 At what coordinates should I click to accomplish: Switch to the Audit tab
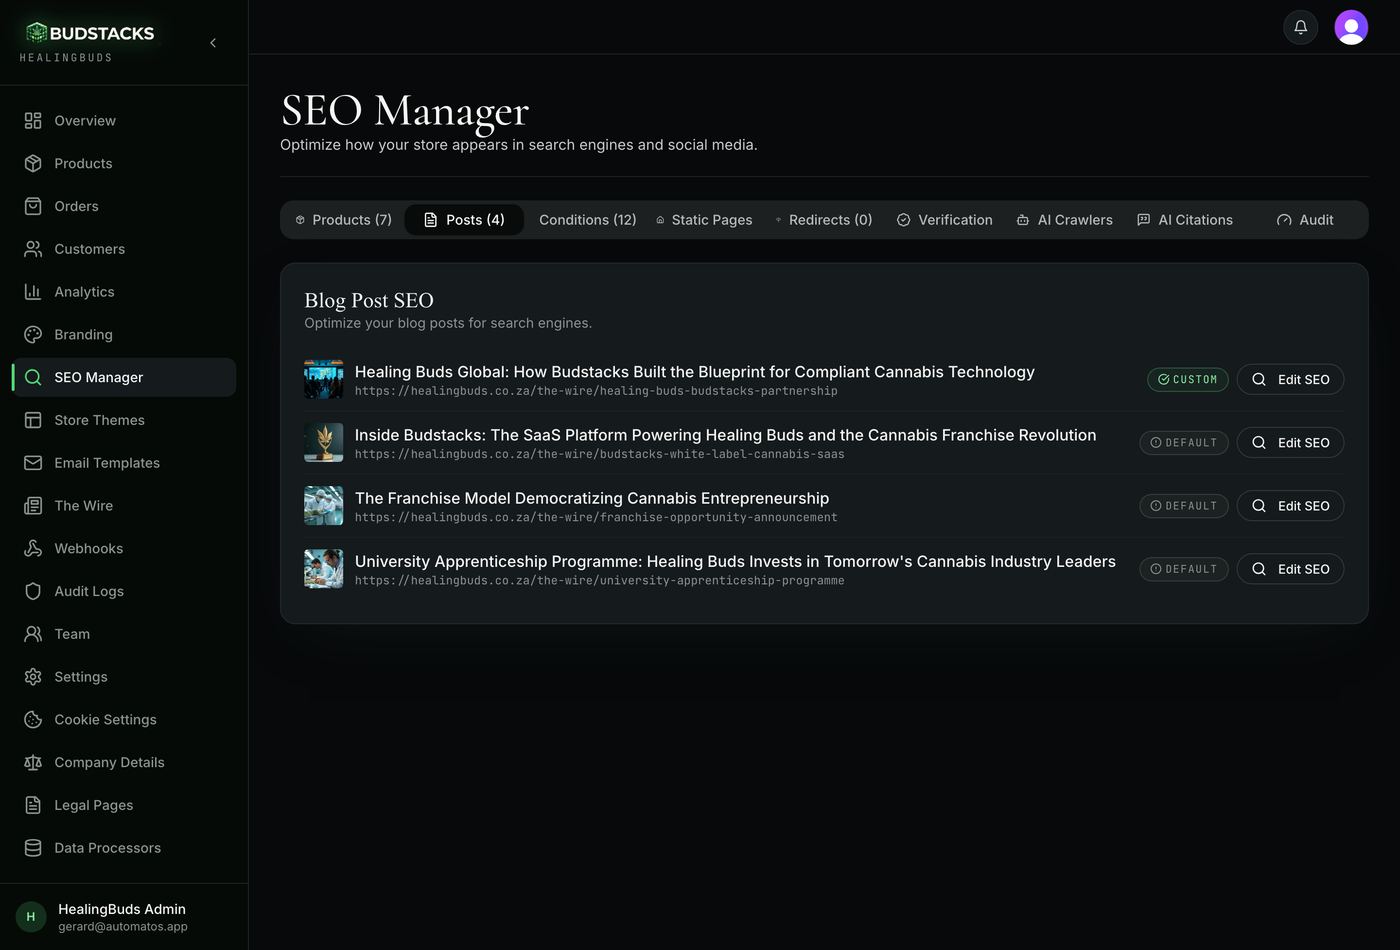[x=1305, y=220]
